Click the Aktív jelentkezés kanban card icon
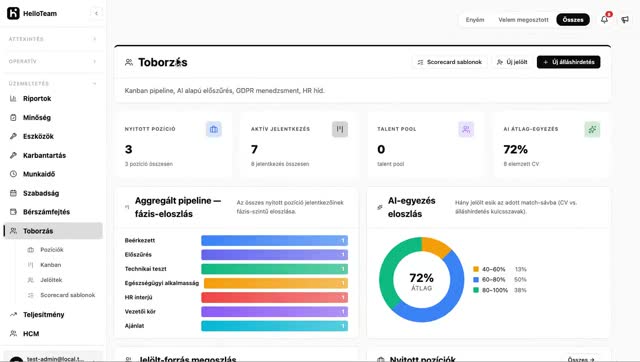 [x=340, y=129]
